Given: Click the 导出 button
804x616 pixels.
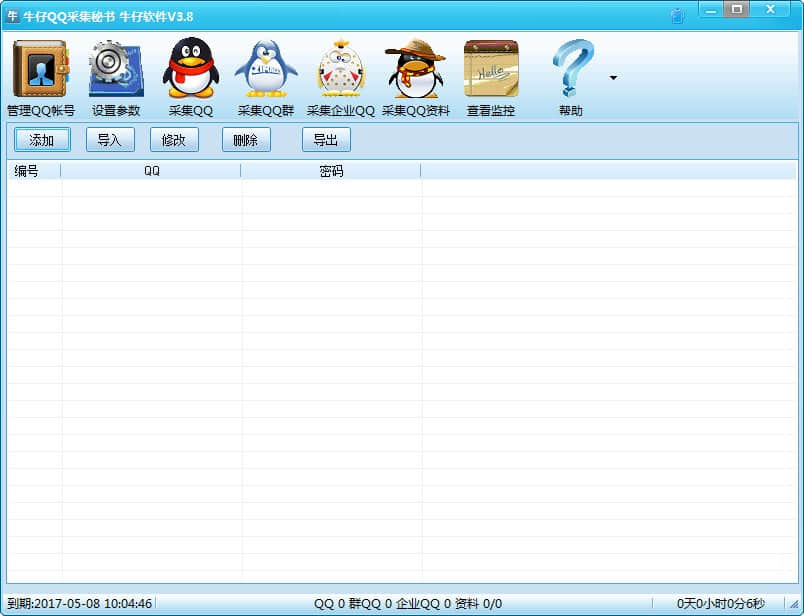Looking at the screenshot, I should [326, 140].
